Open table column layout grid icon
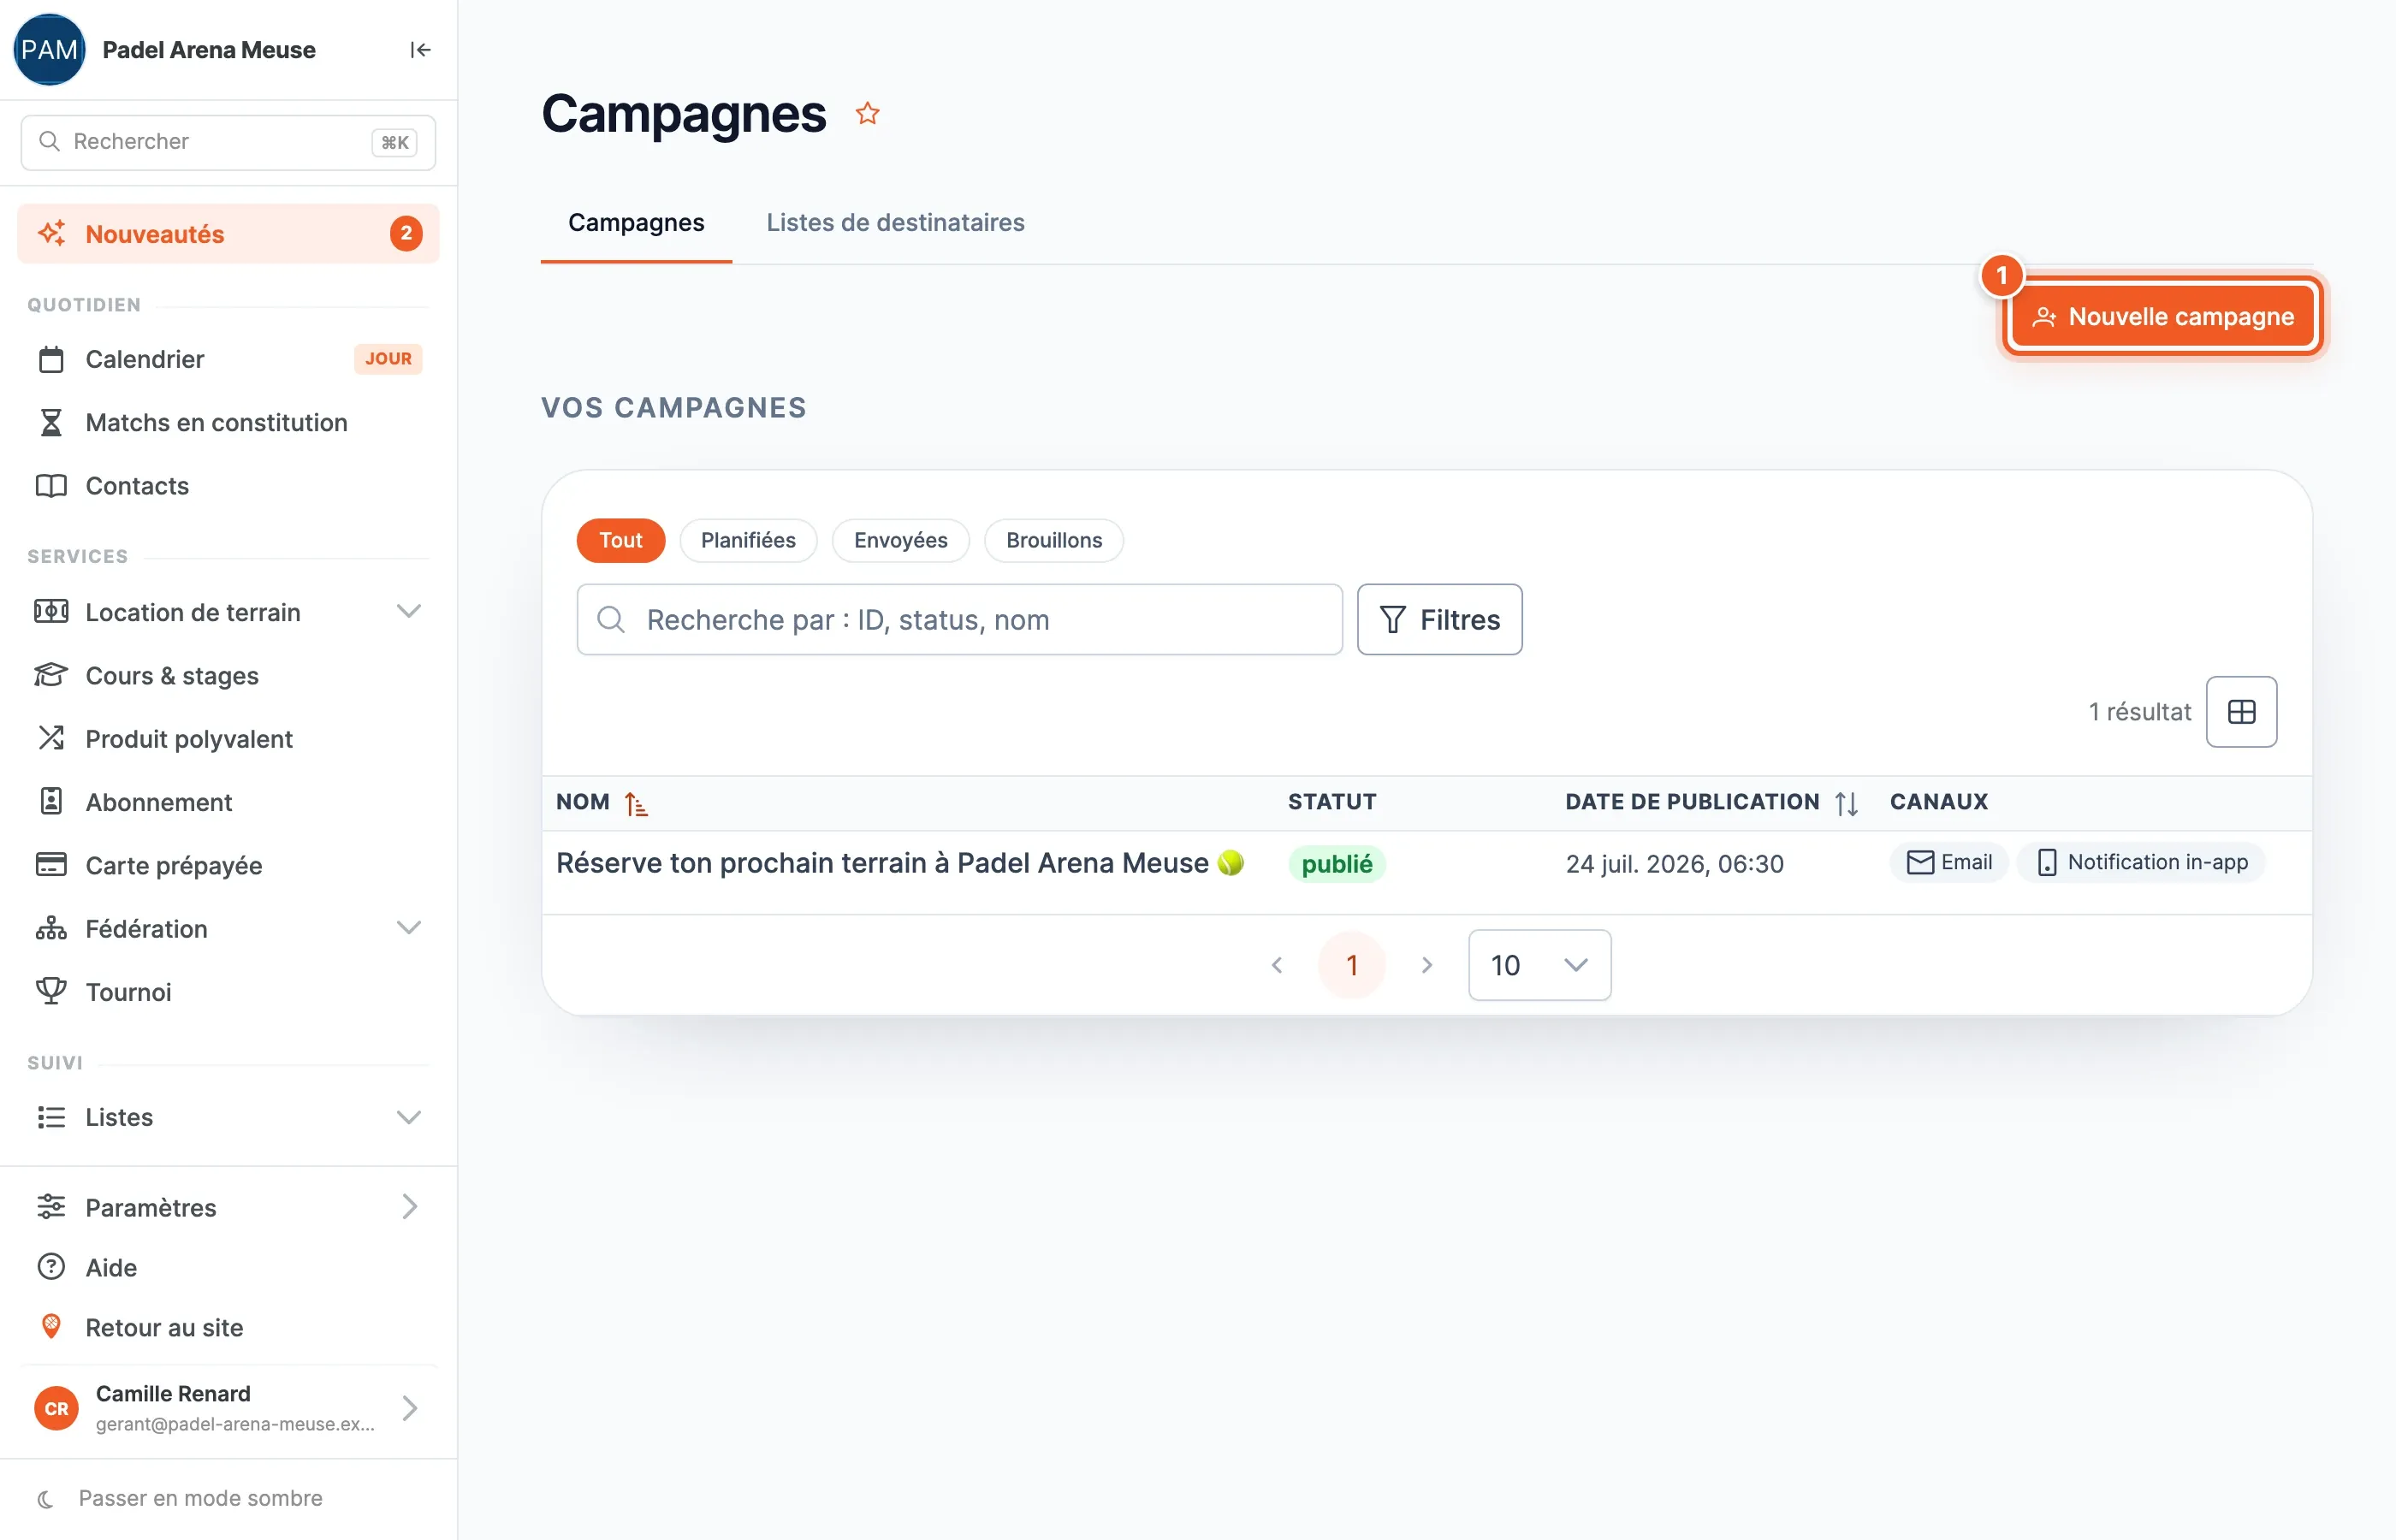The width and height of the screenshot is (2396, 1540). click(x=2241, y=712)
